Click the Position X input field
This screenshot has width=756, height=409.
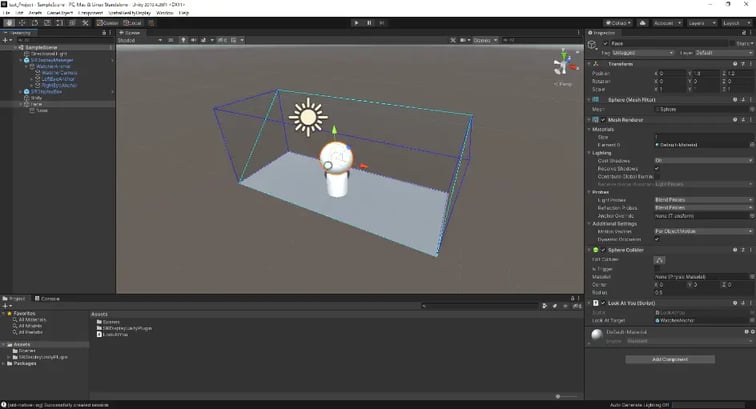[671, 74]
